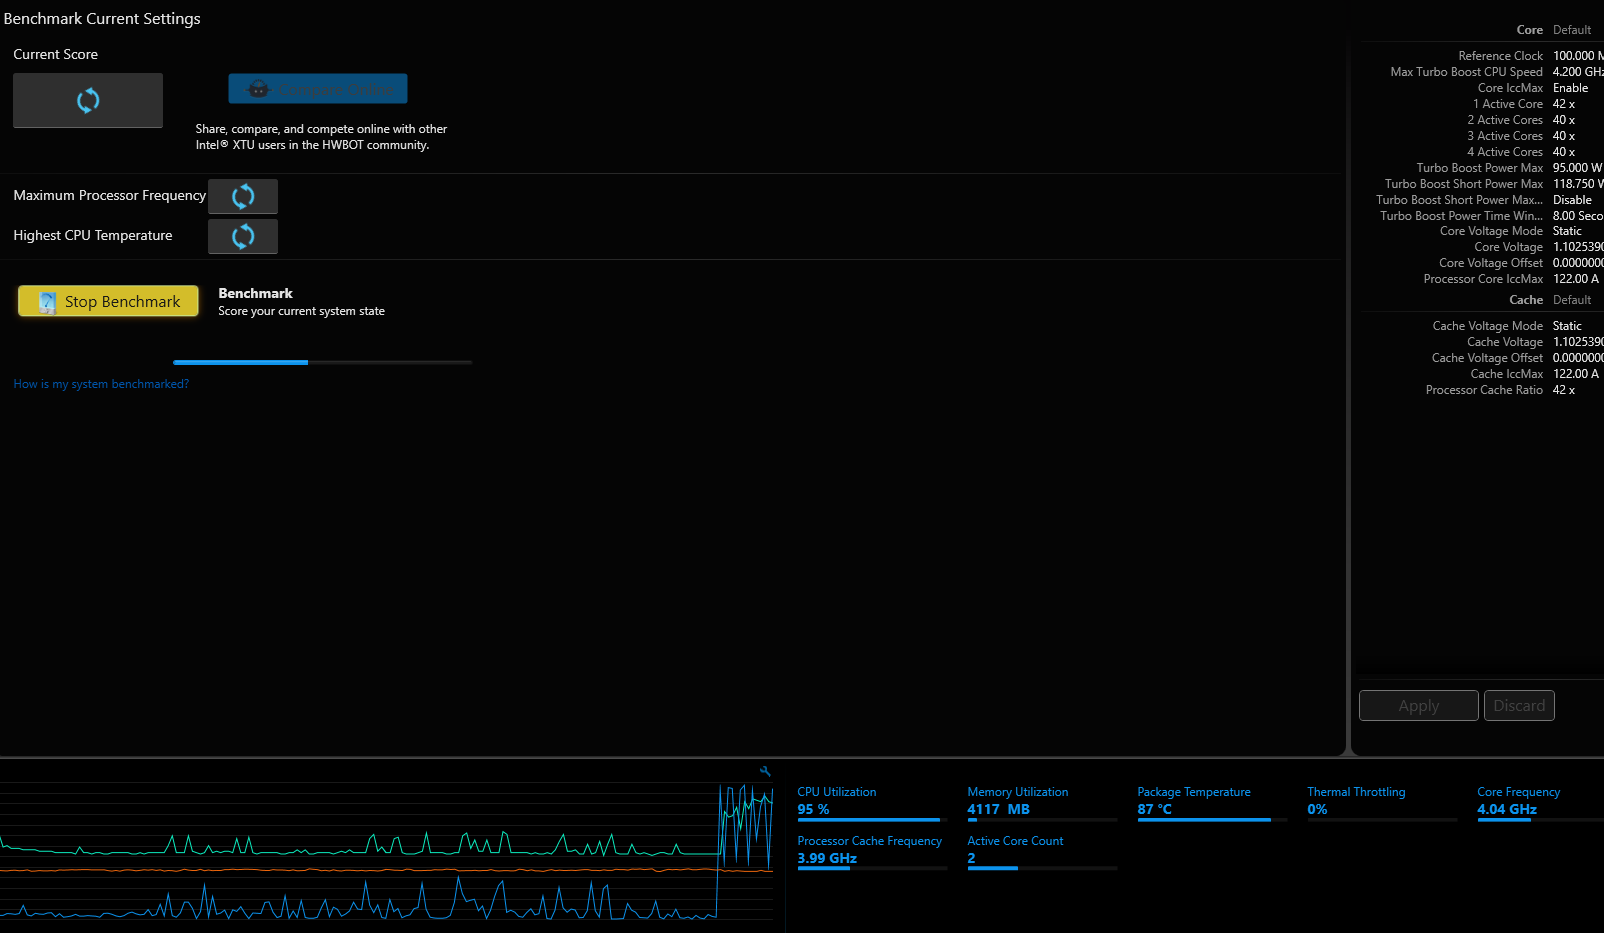Select the '87 °C' temperature value

pyautogui.click(x=1154, y=809)
